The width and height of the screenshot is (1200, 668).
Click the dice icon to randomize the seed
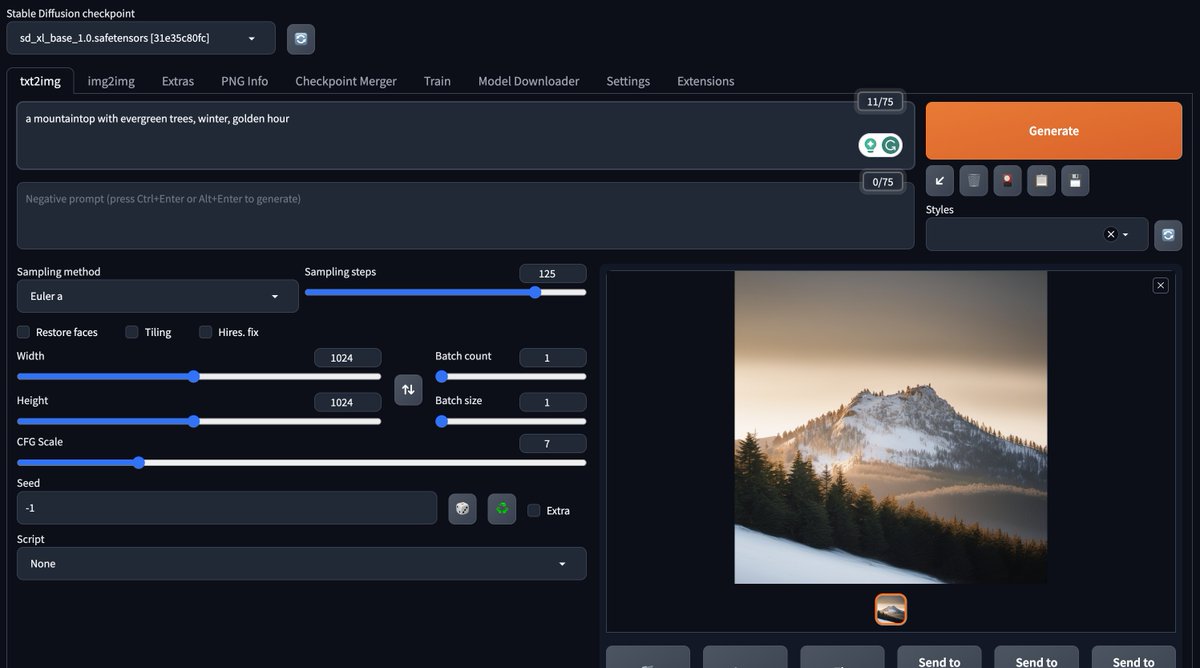(x=462, y=508)
